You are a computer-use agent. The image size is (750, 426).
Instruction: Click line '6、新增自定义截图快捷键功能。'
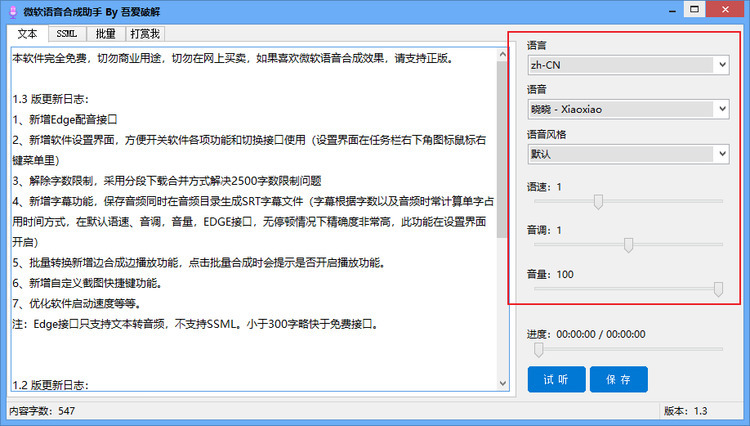point(88,283)
